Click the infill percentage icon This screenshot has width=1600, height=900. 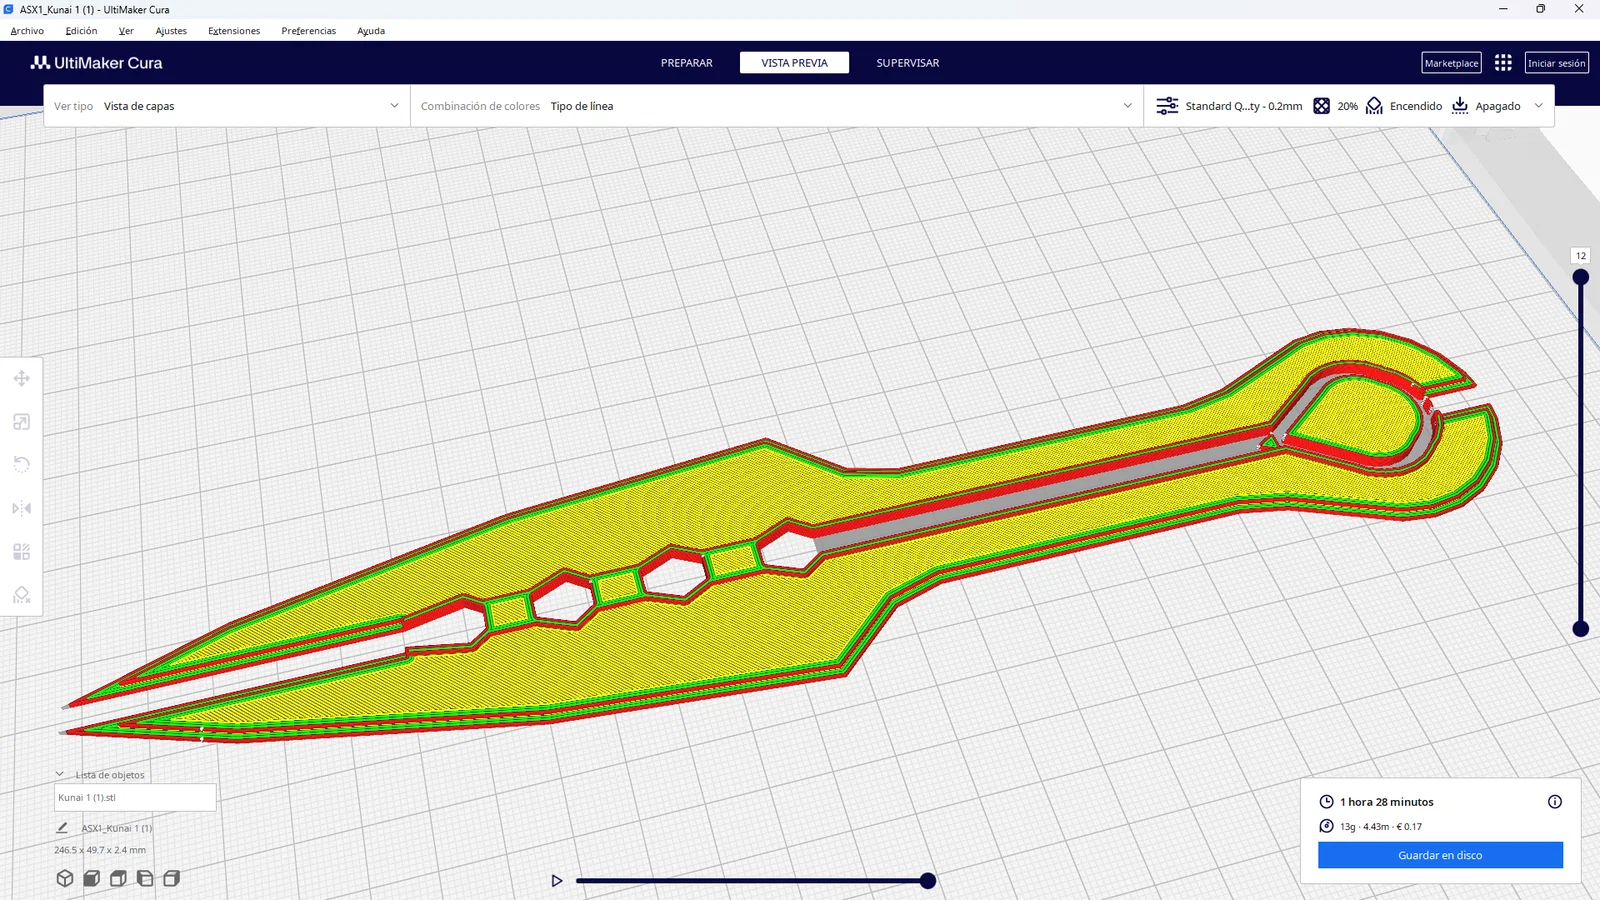point(1321,106)
